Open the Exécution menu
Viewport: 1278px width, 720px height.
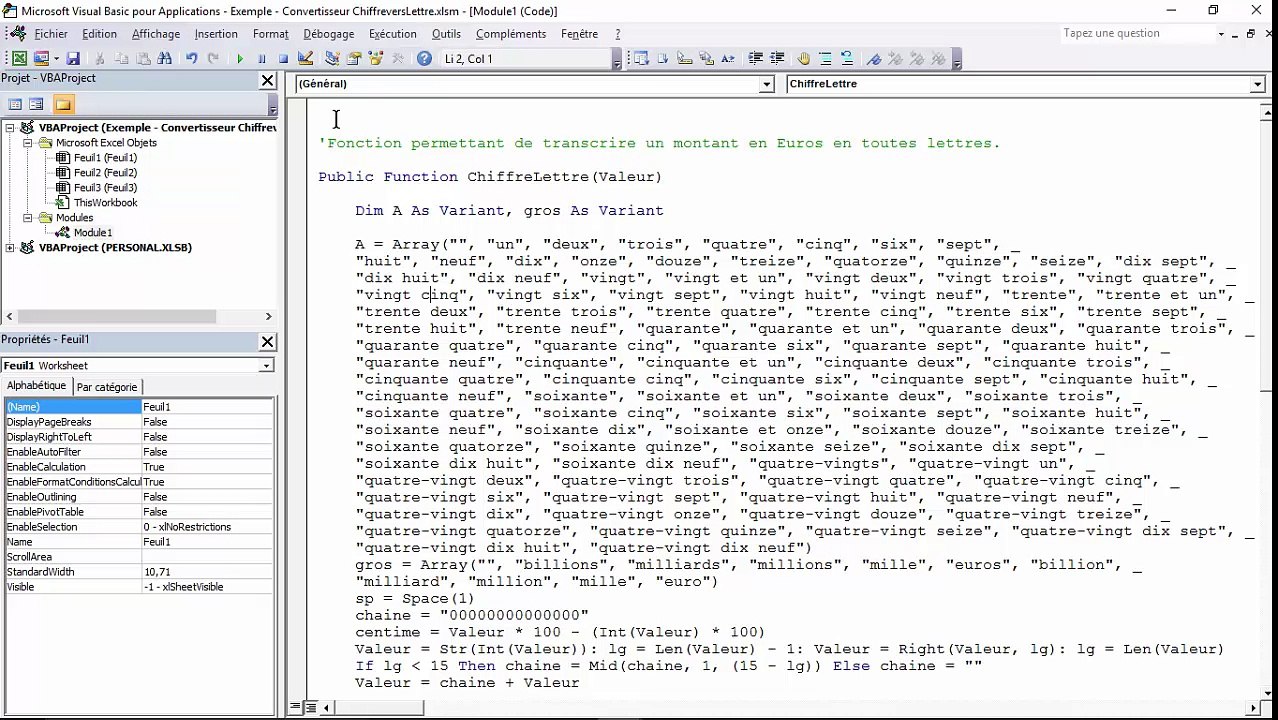(392, 34)
